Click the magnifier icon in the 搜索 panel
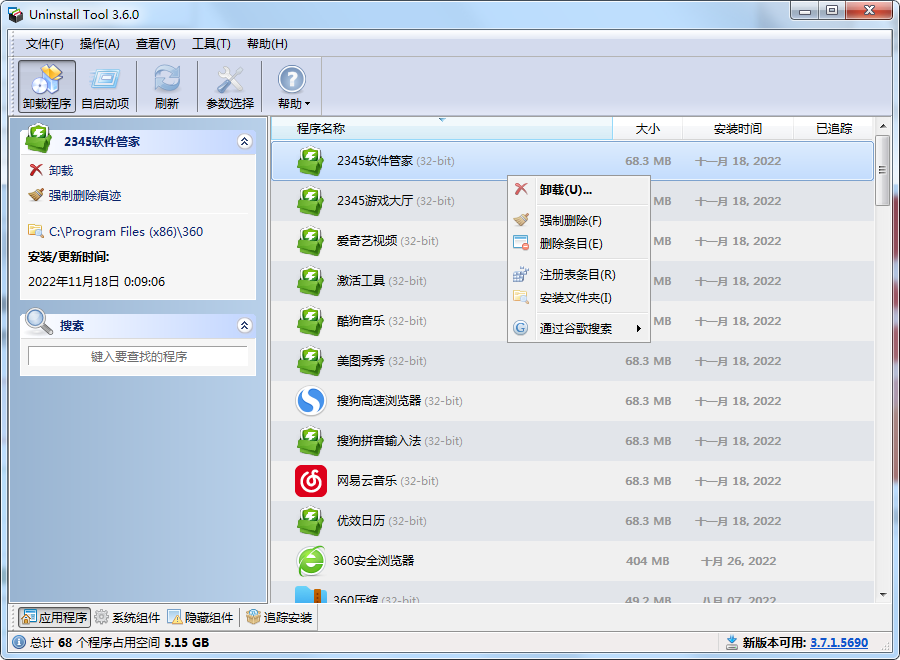900x660 pixels. coord(38,321)
